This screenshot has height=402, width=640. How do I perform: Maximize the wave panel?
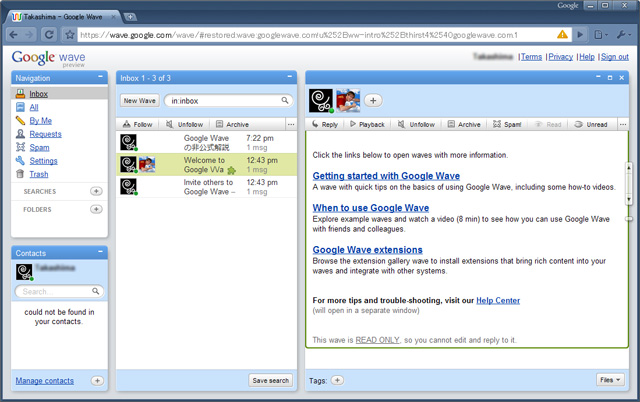coord(610,77)
